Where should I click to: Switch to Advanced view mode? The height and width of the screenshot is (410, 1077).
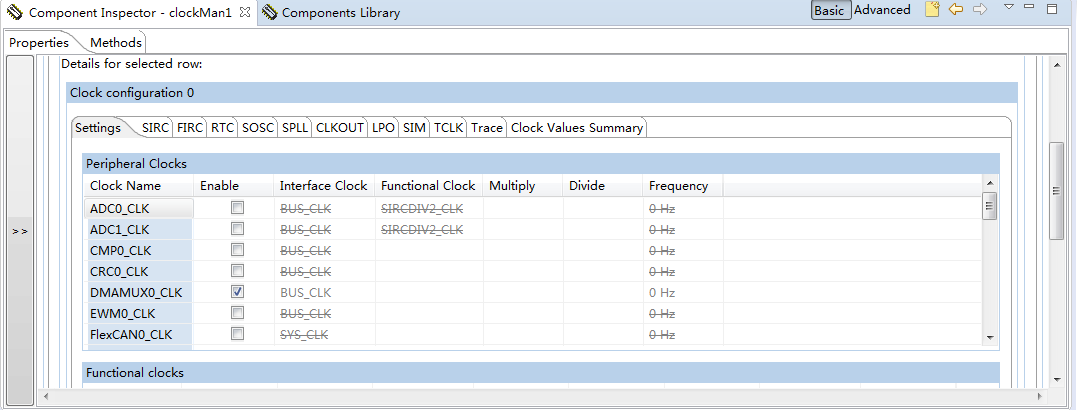point(883,10)
